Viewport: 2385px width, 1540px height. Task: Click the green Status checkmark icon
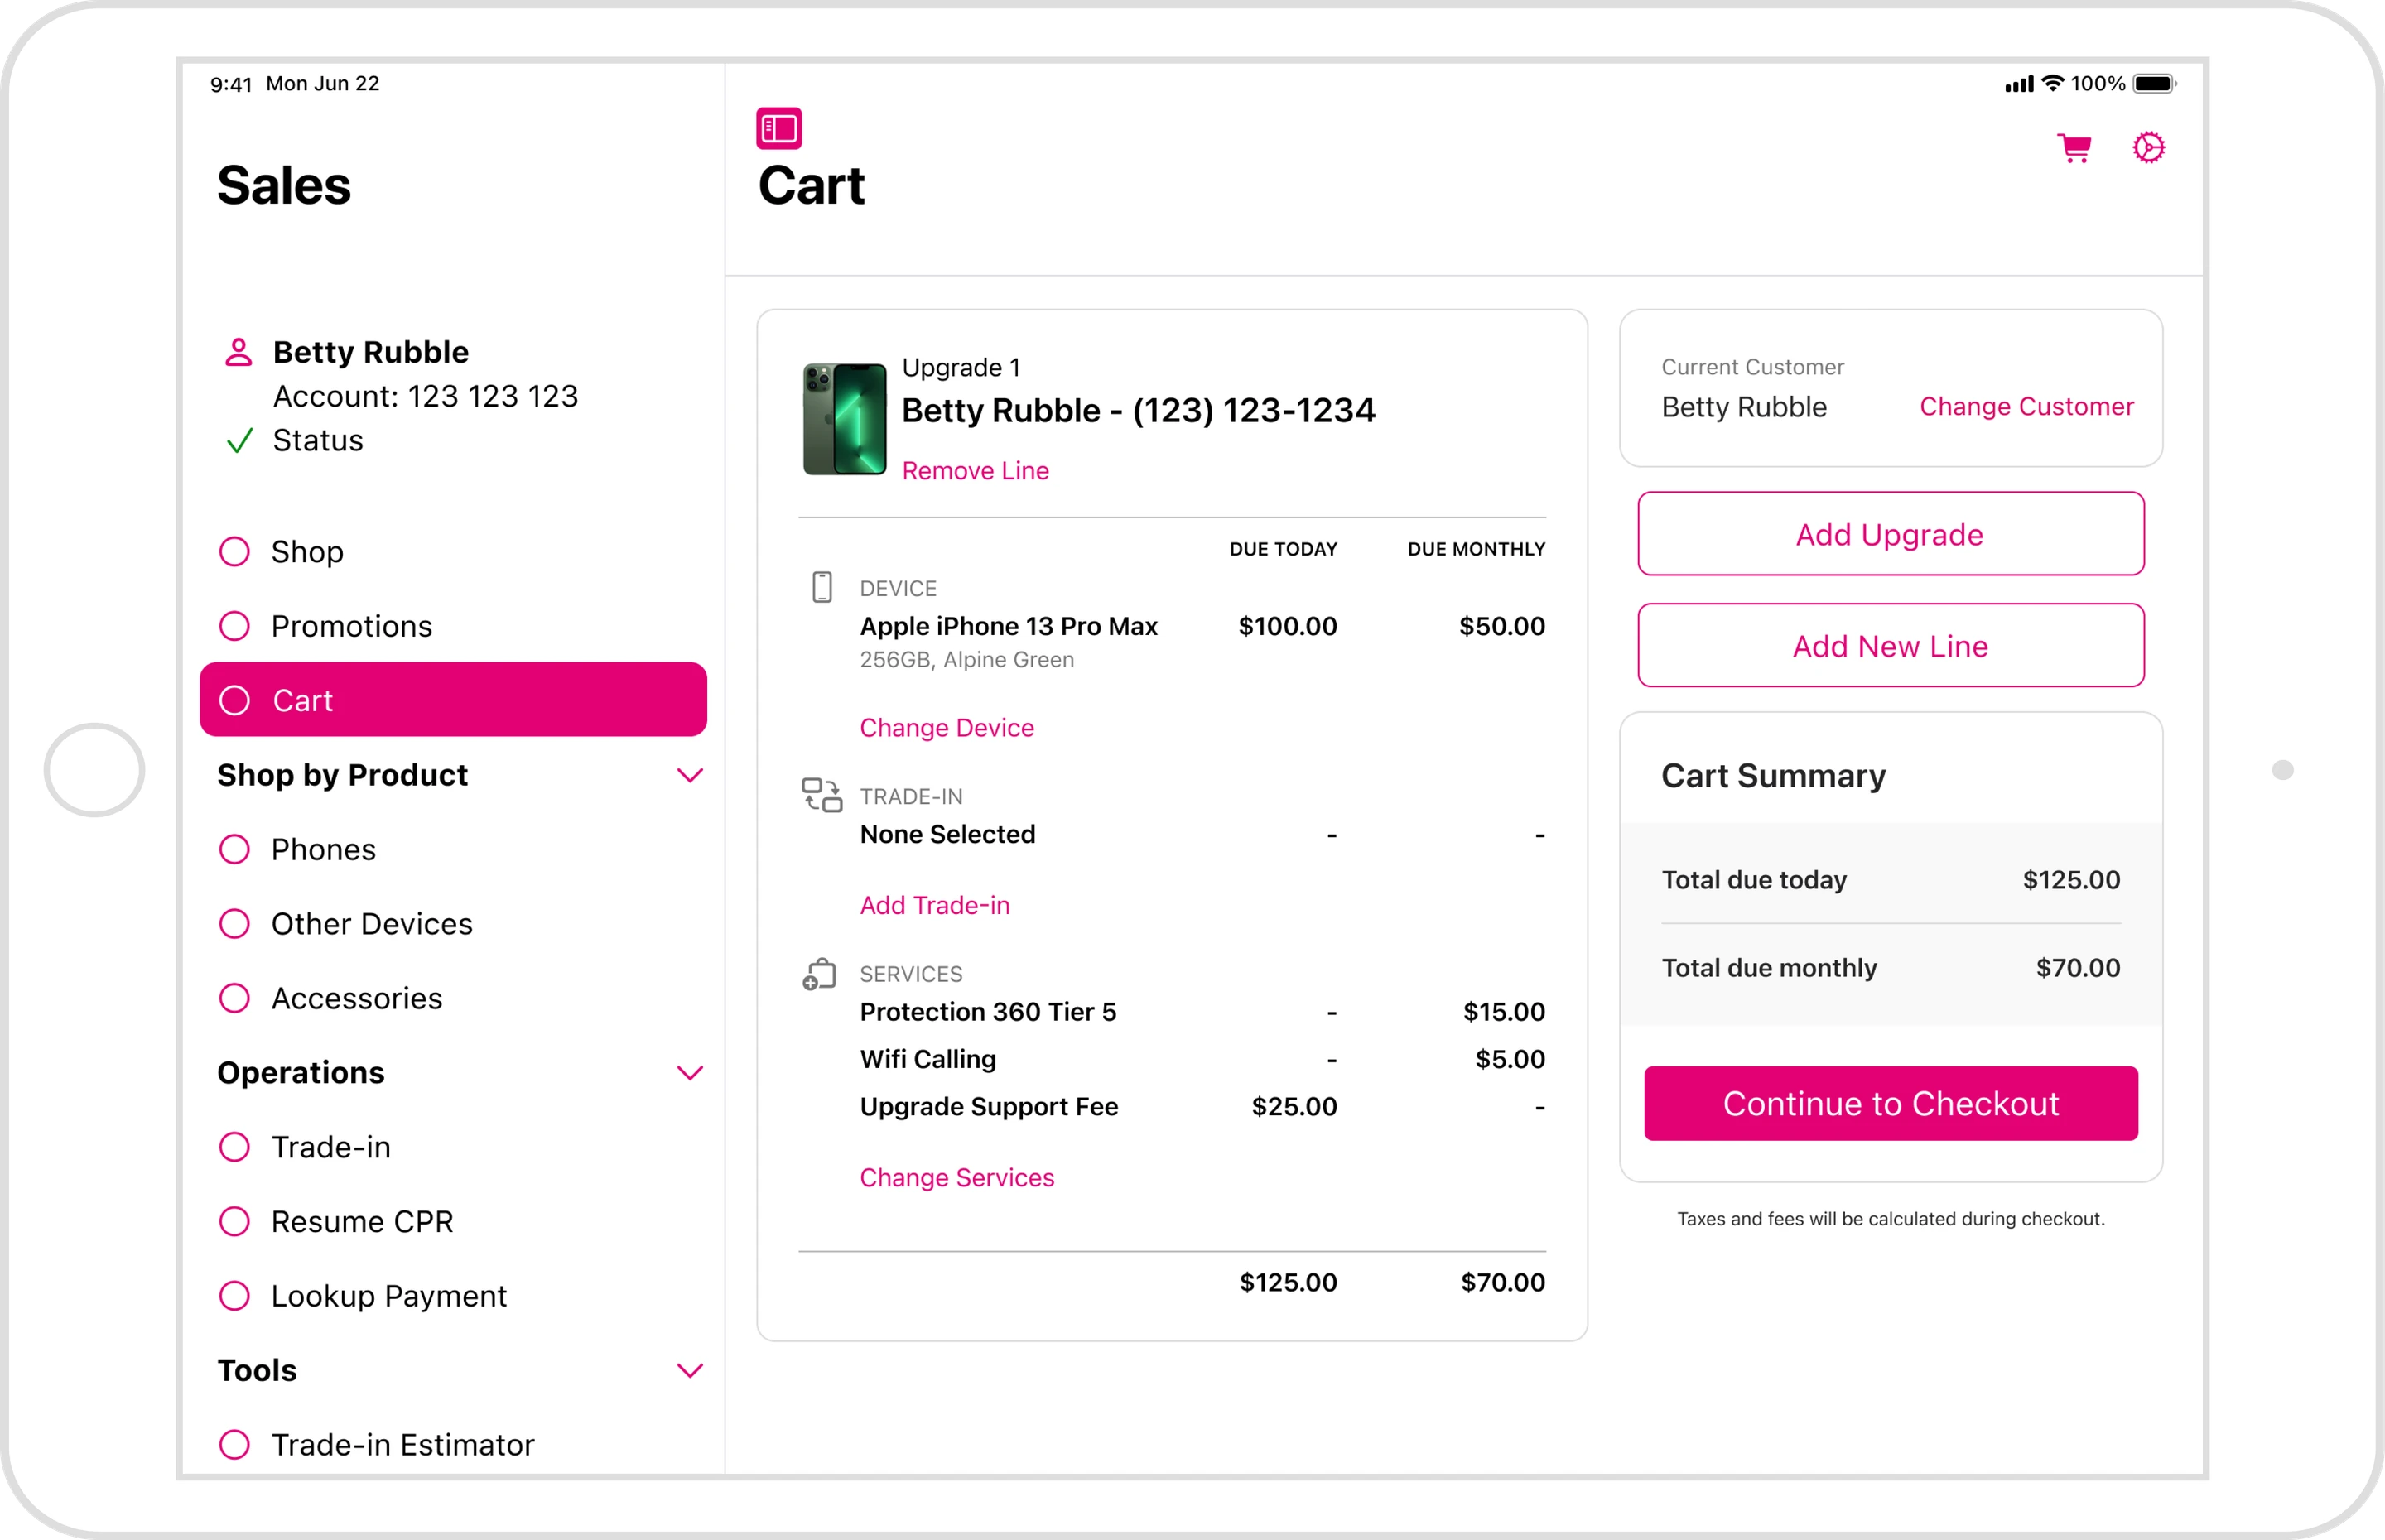(239, 440)
